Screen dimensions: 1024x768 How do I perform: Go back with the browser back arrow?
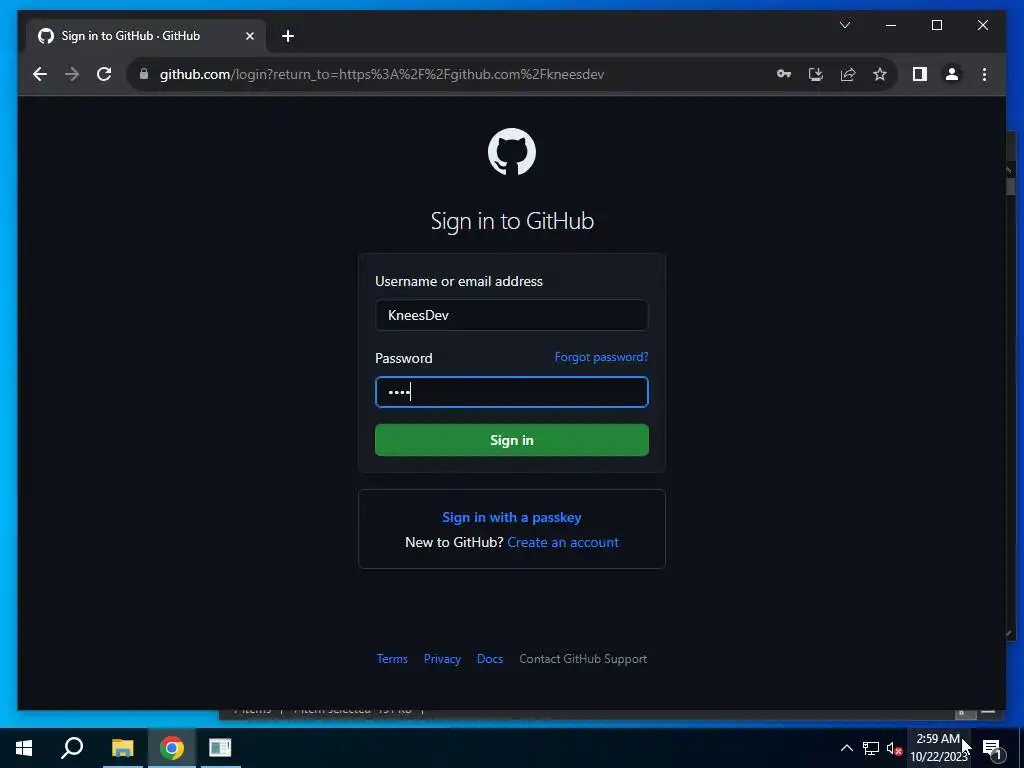[x=40, y=74]
